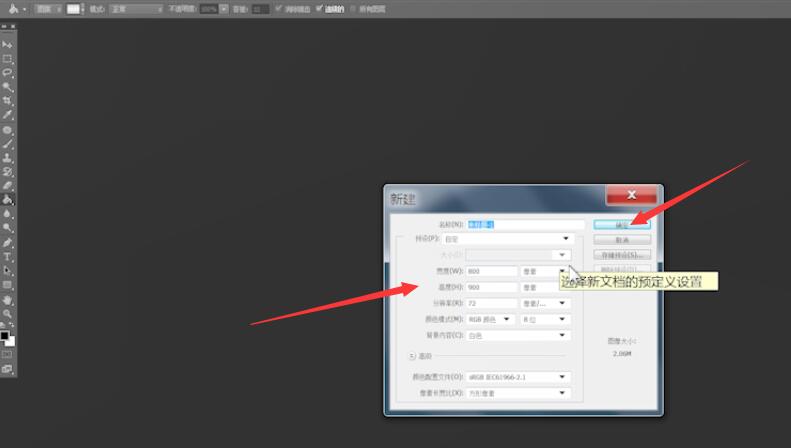Toggle the all layers checkbox in options bar

tap(353, 9)
